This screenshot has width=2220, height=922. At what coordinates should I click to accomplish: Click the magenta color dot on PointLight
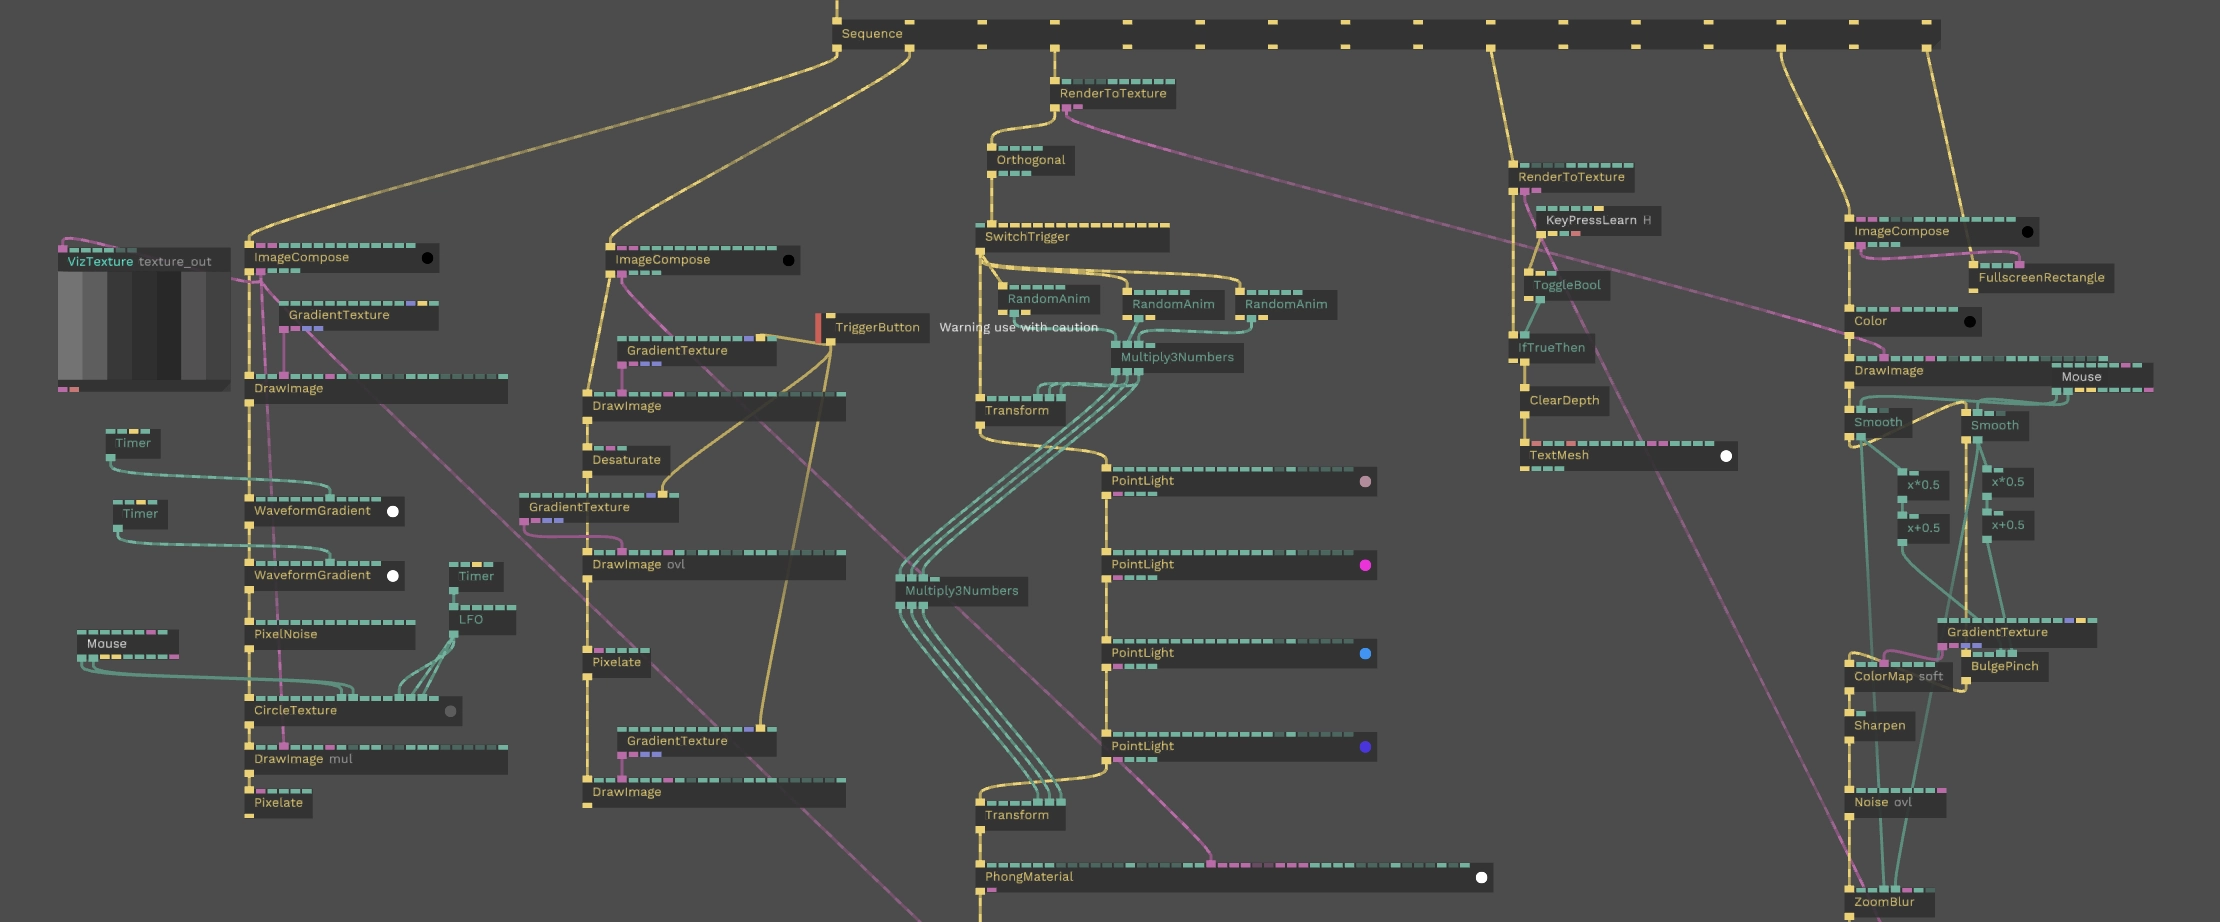1365,566
